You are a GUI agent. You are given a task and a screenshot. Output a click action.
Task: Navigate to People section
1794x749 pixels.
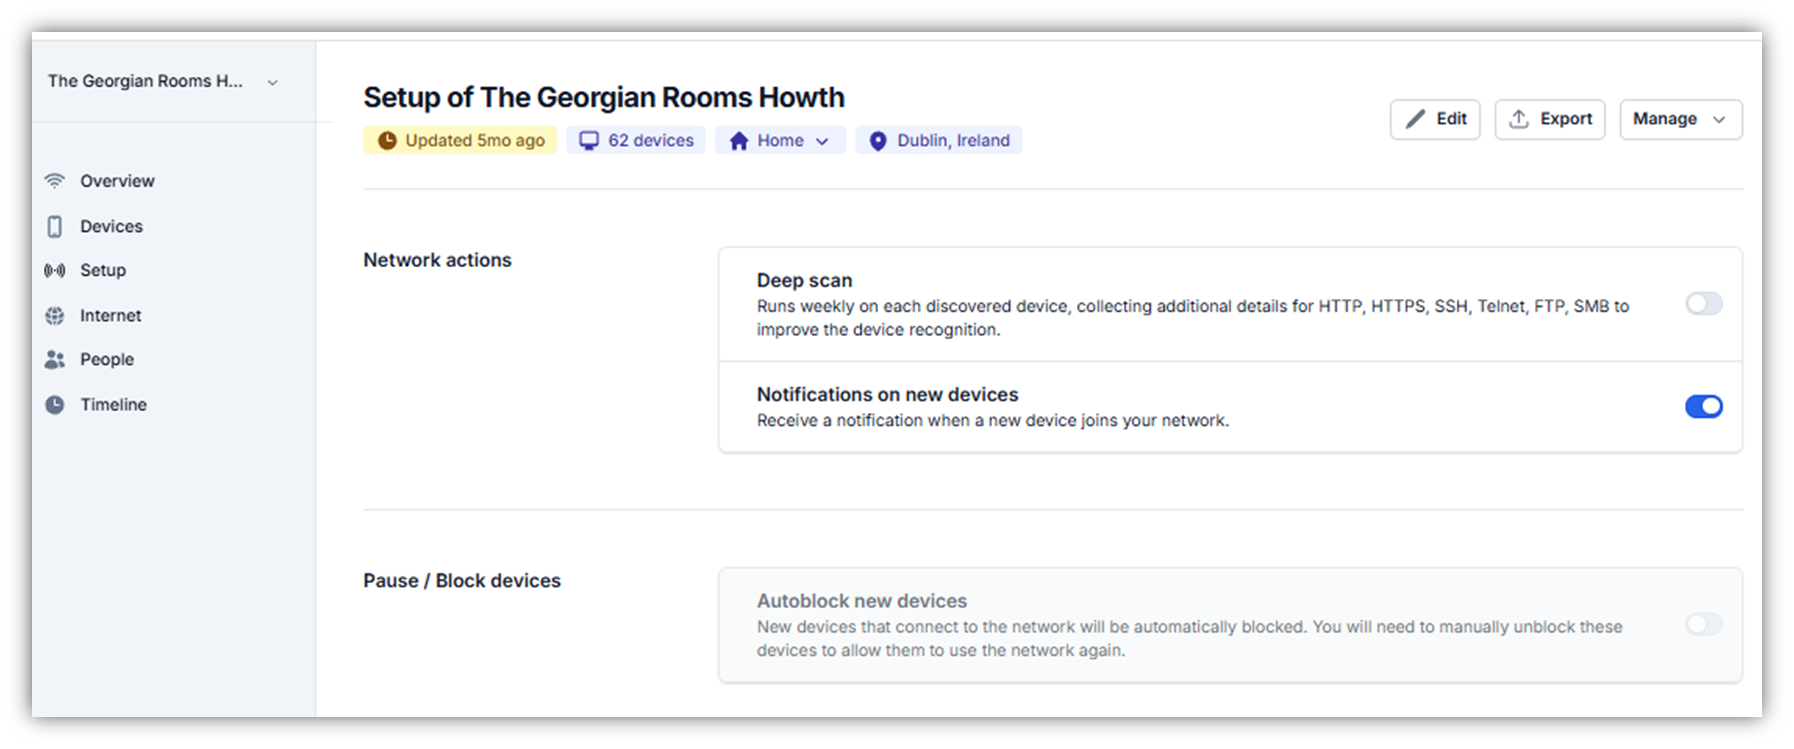107,359
